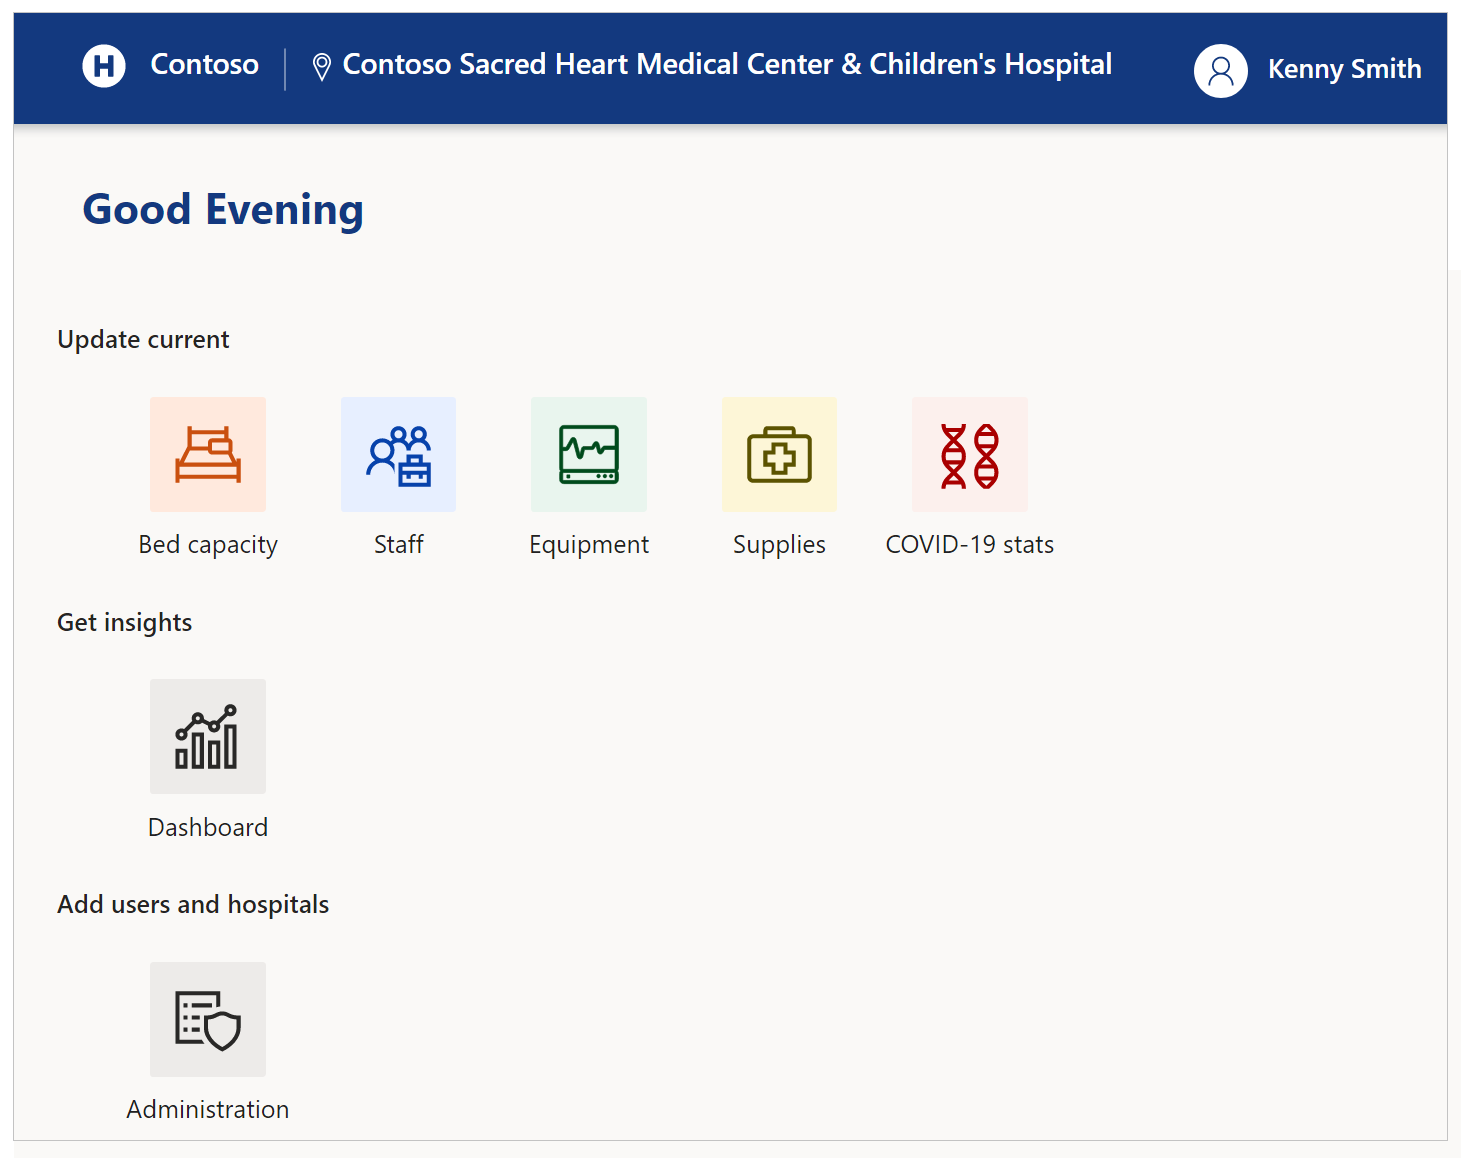Click the Contoso H logo icon
This screenshot has height=1158, width=1464.
pos(104,66)
